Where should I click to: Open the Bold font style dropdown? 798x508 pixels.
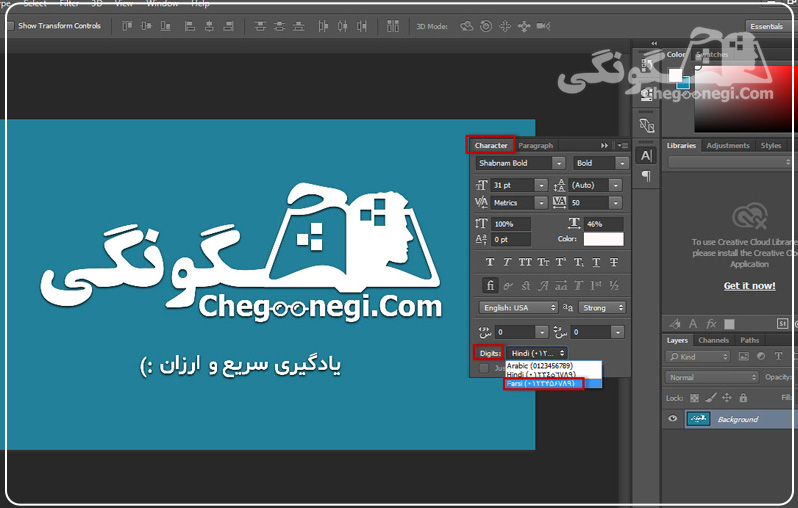tap(621, 163)
